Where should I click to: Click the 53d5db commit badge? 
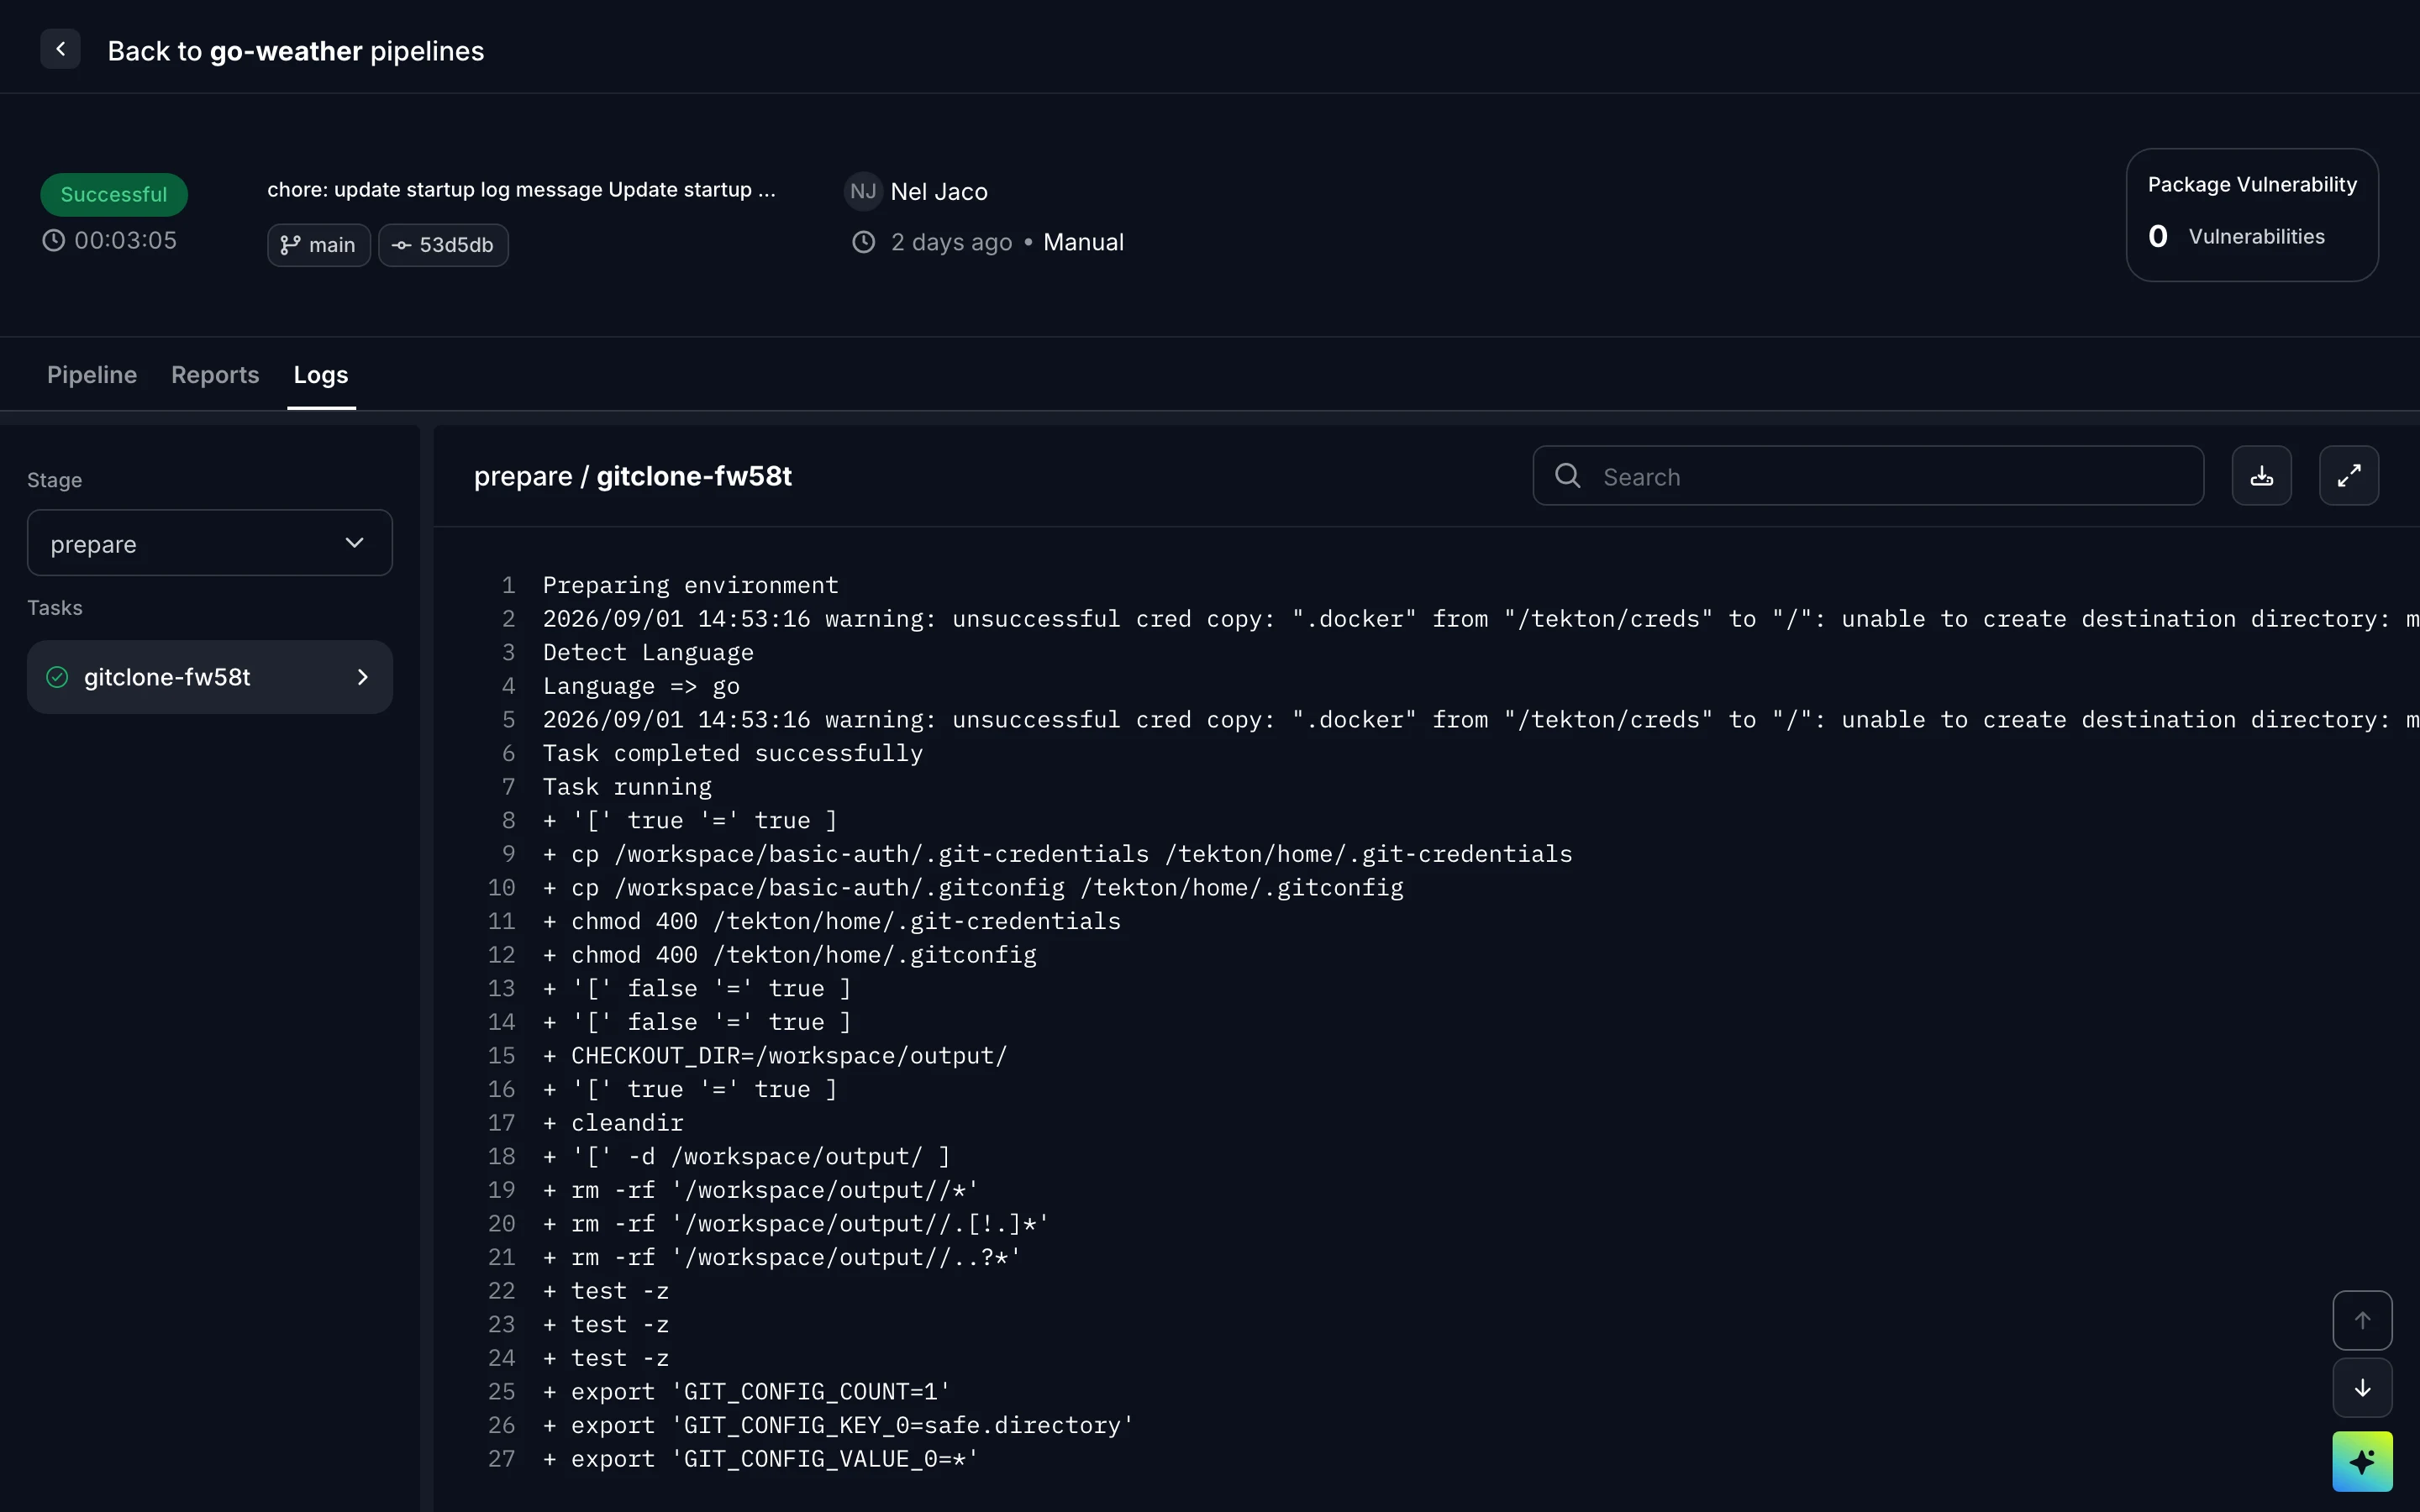443,245
